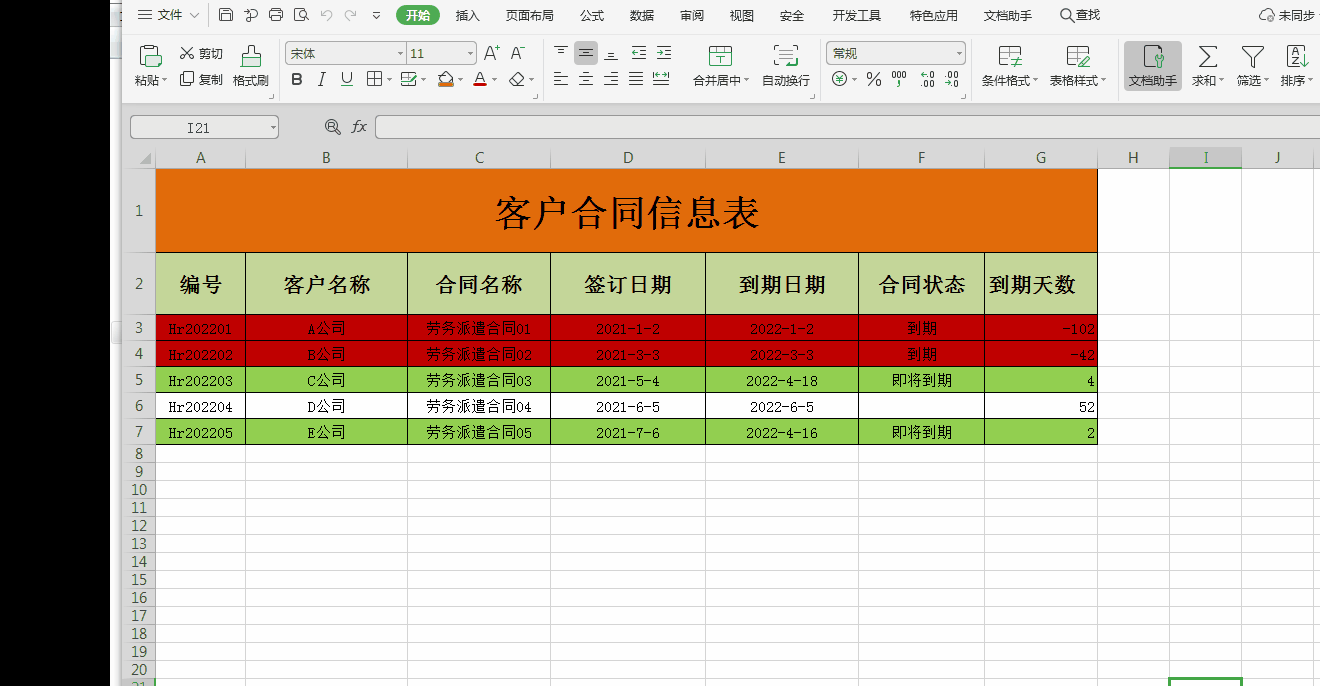Click the Percent style icon

(874, 79)
